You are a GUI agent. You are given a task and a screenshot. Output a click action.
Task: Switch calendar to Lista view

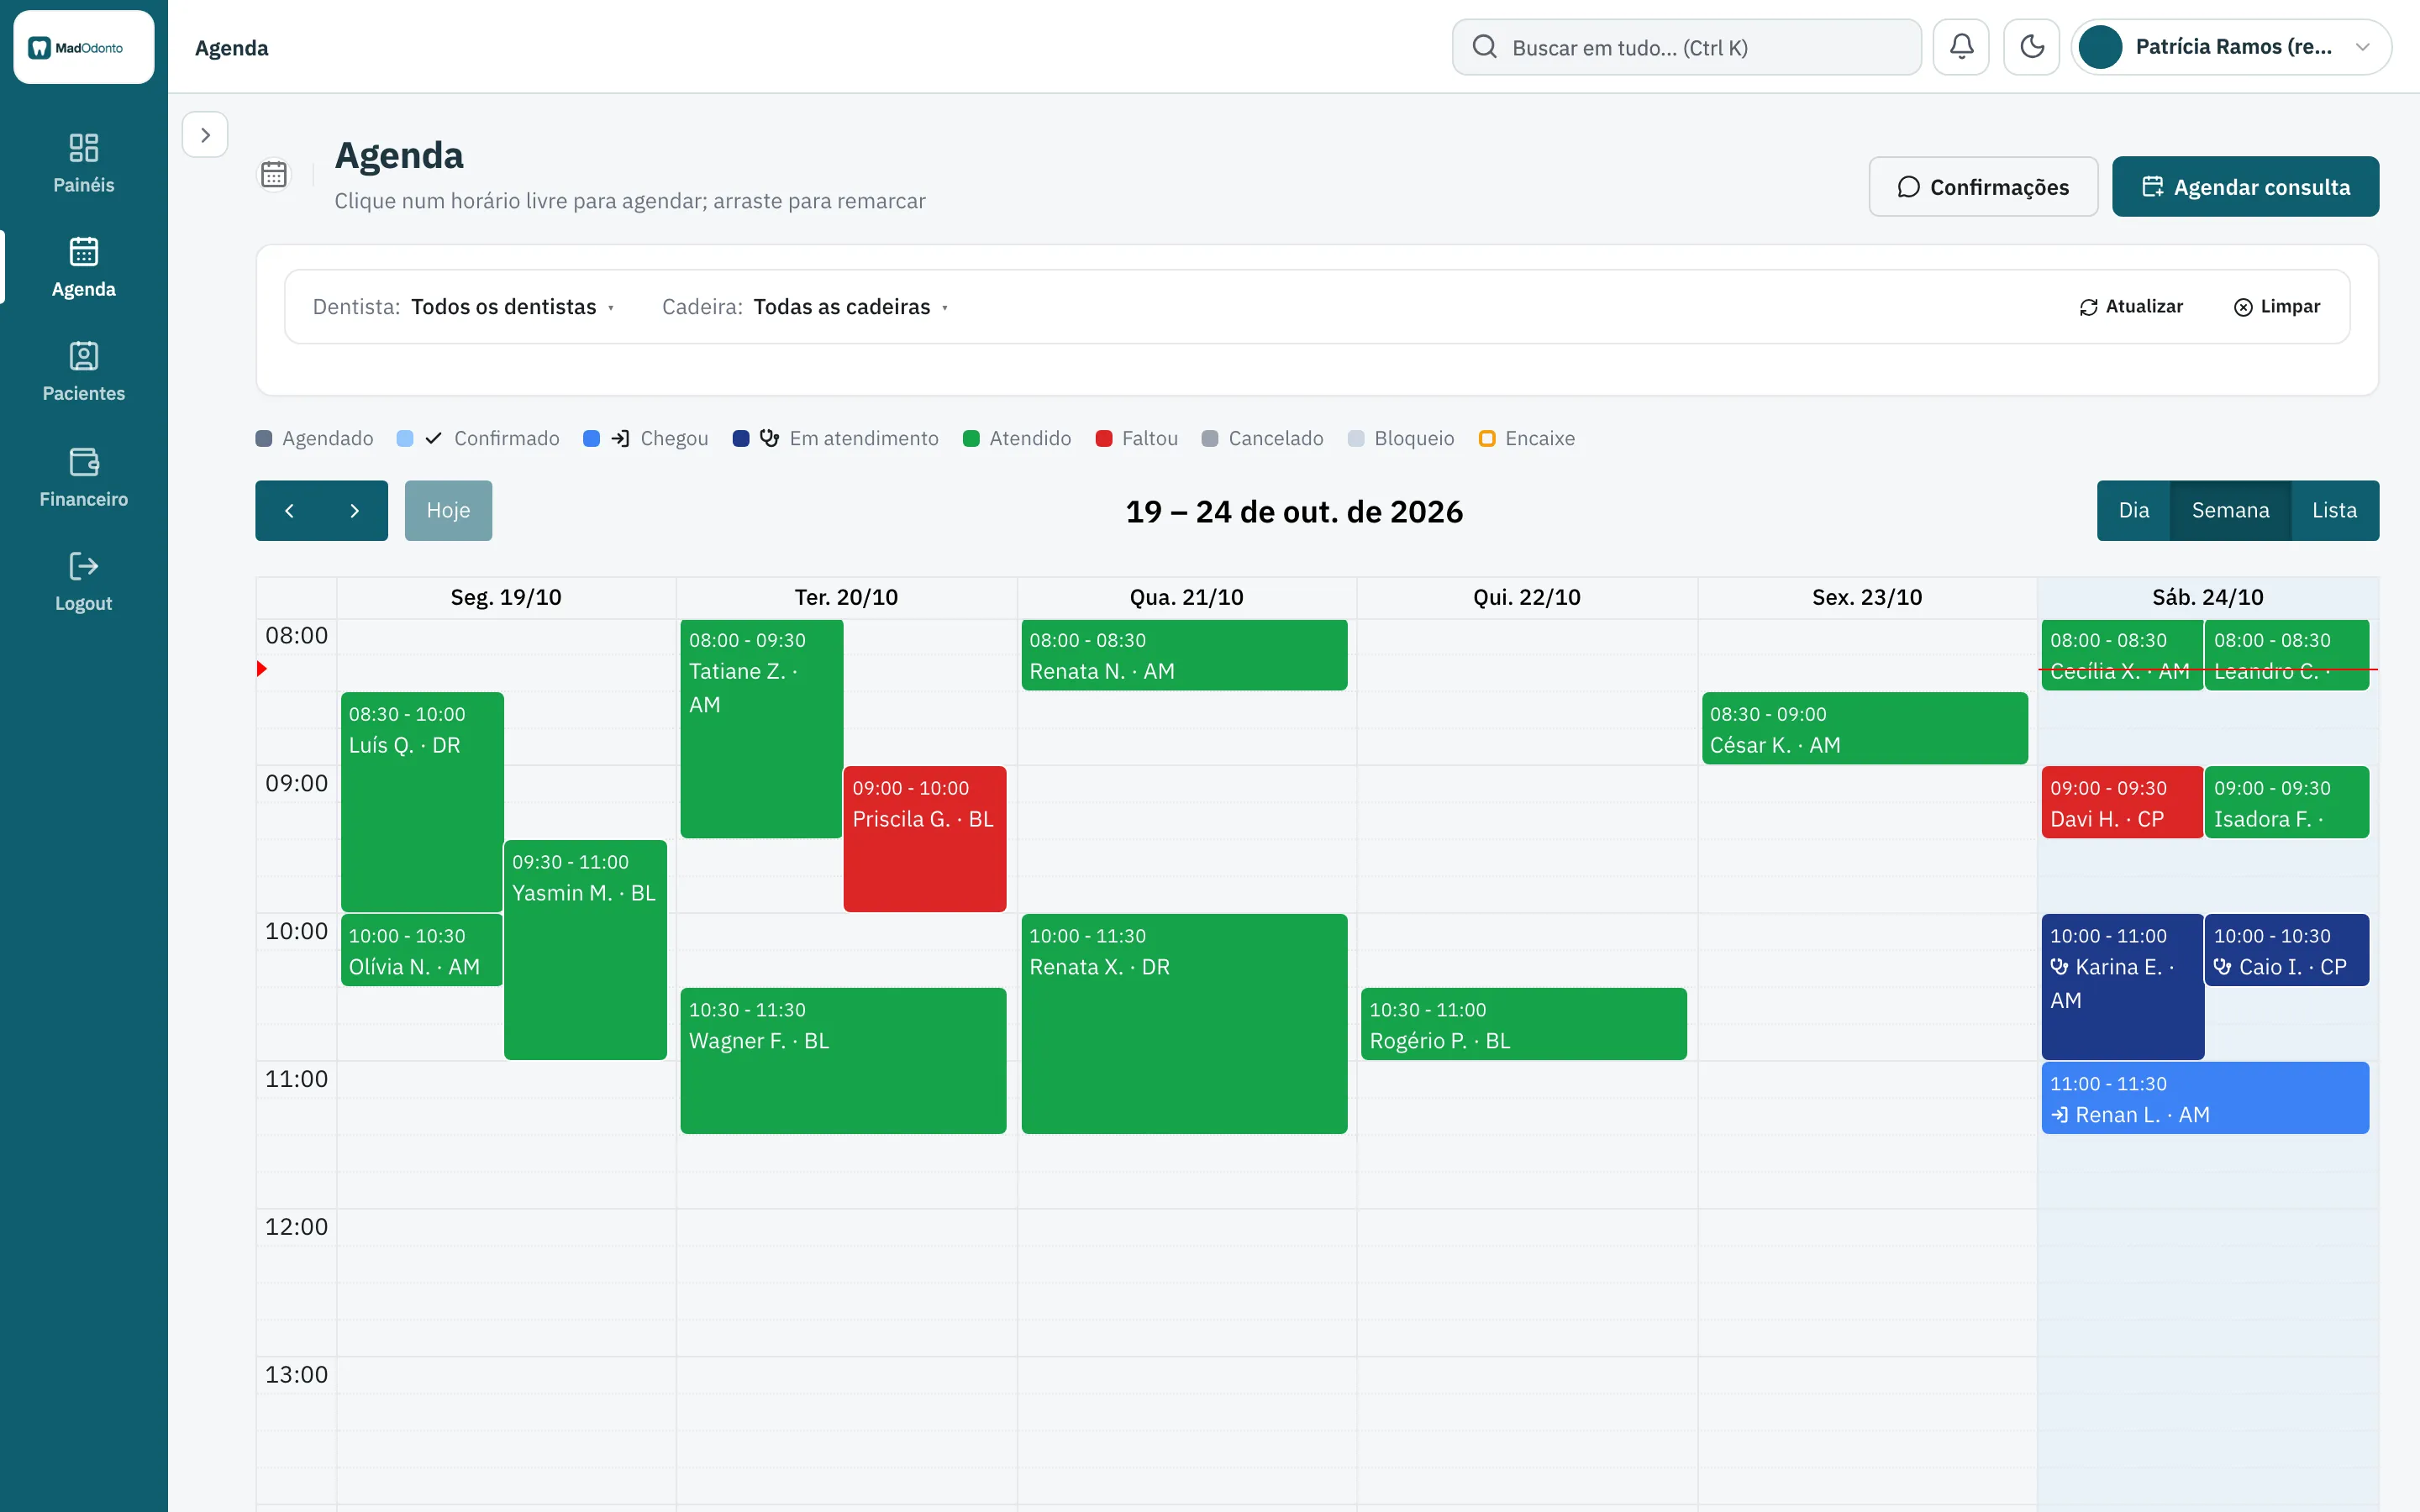pos(2334,511)
